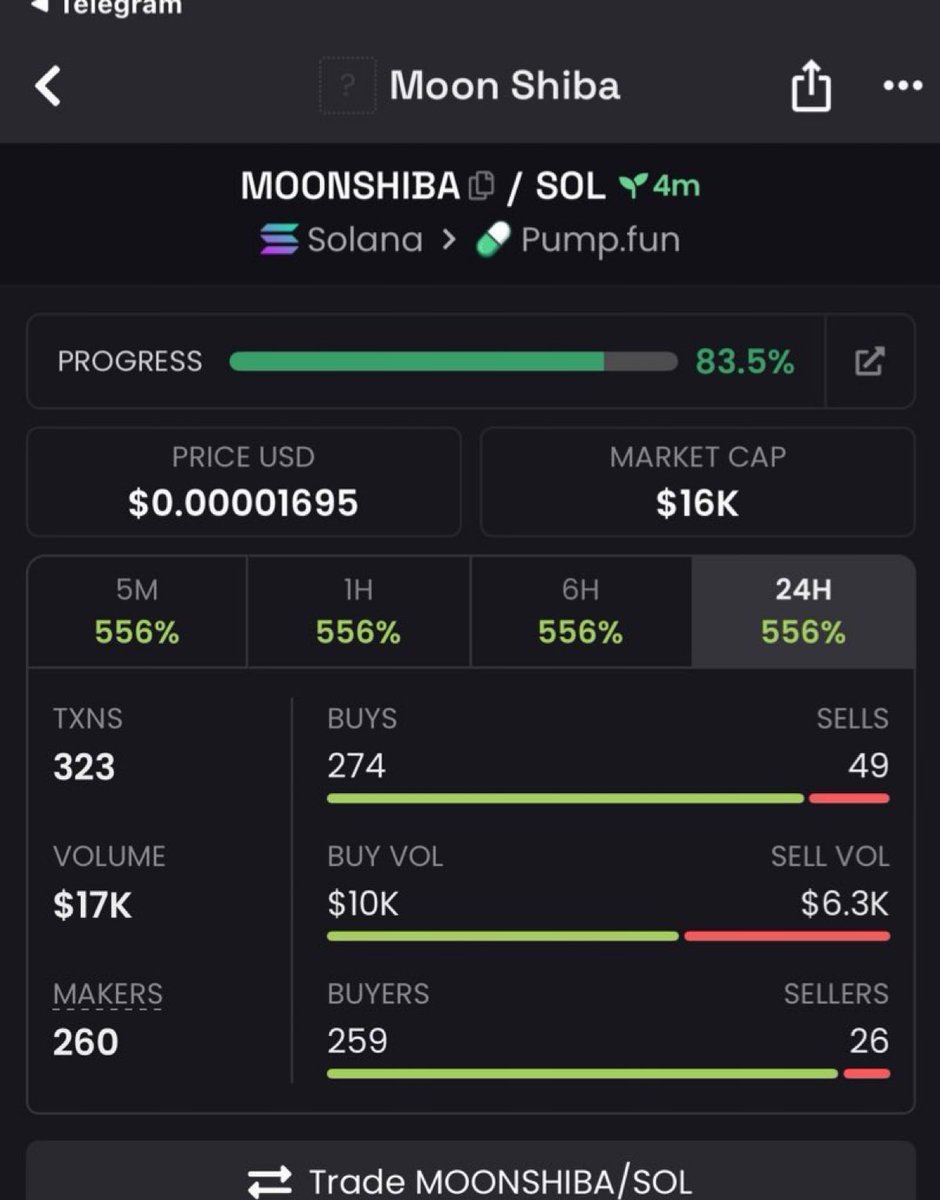Open the share sheet icon
940x1200 pixels.
(x=810, y=87)
